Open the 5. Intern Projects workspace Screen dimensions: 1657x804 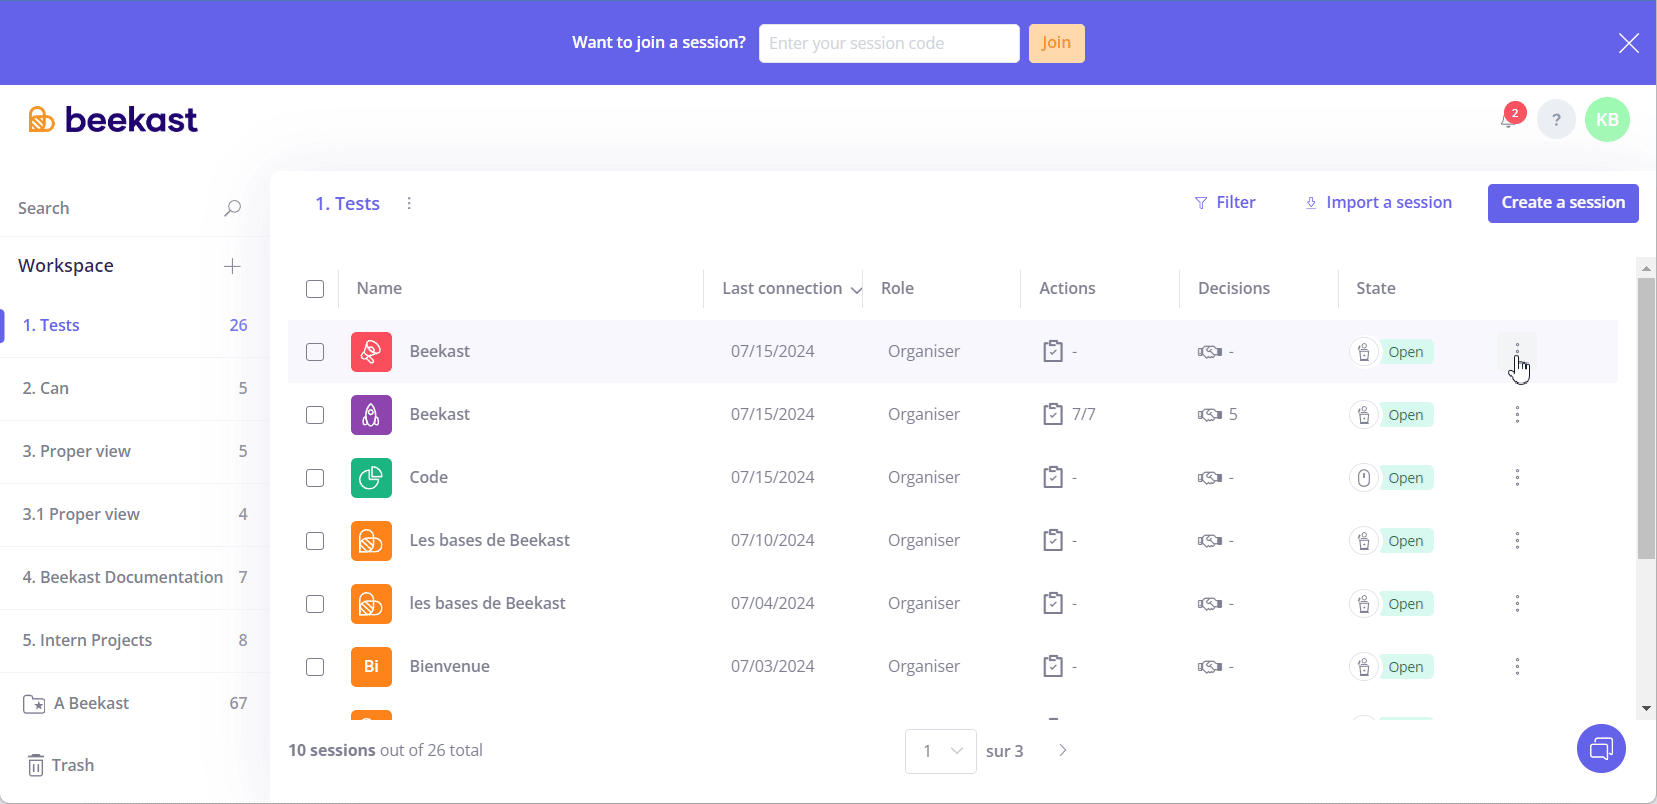135,641
